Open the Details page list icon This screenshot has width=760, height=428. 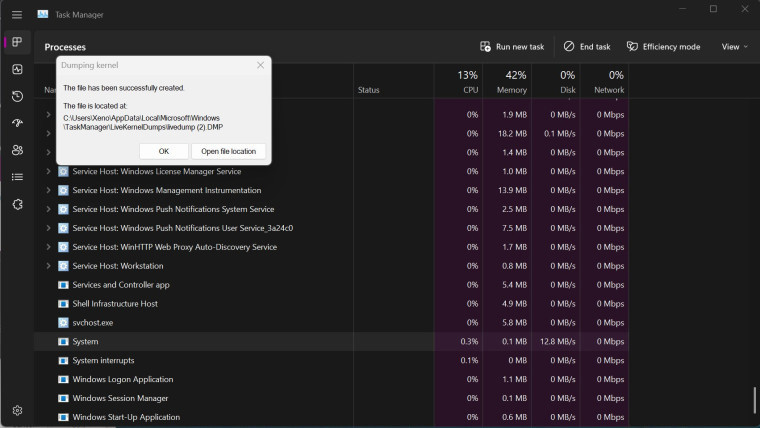17,177
